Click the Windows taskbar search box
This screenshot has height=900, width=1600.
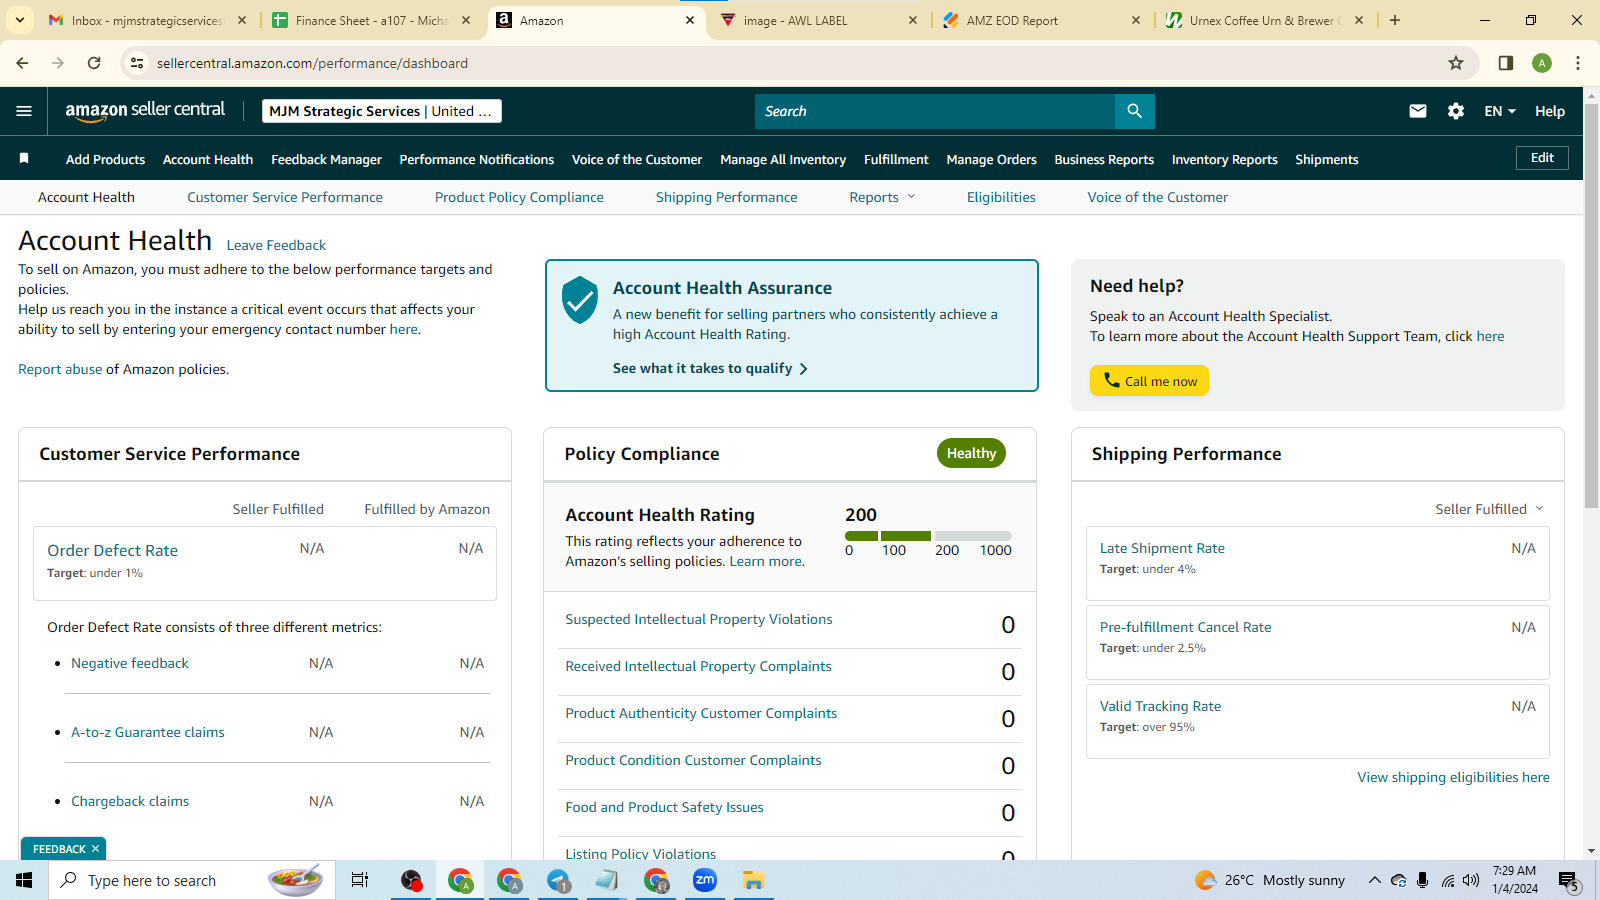pos(190,880)
